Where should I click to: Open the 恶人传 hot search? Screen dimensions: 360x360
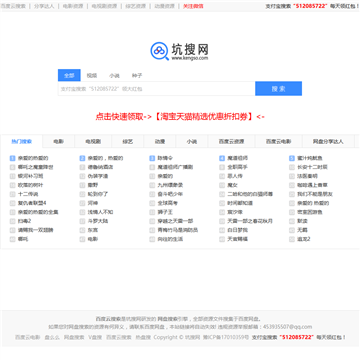point(235,176)
